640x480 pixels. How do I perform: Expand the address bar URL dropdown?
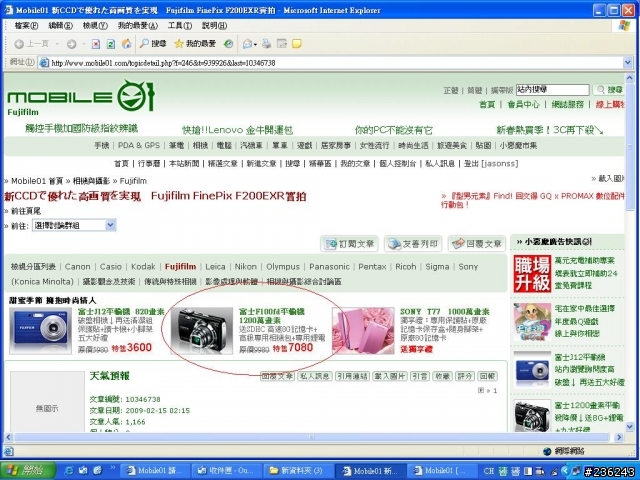pyautogui.click(x=627, y=62)
